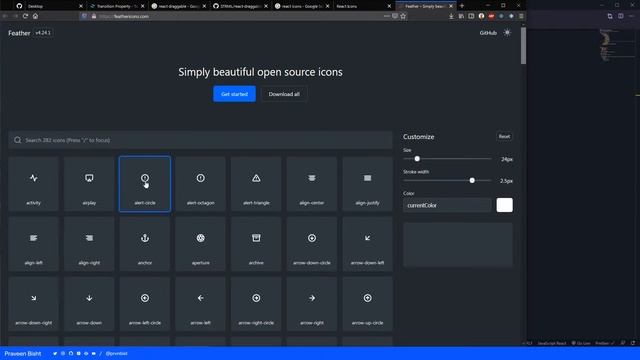640x360 pixels.
Task: Open a new browser tab
Action: (462, 6)
